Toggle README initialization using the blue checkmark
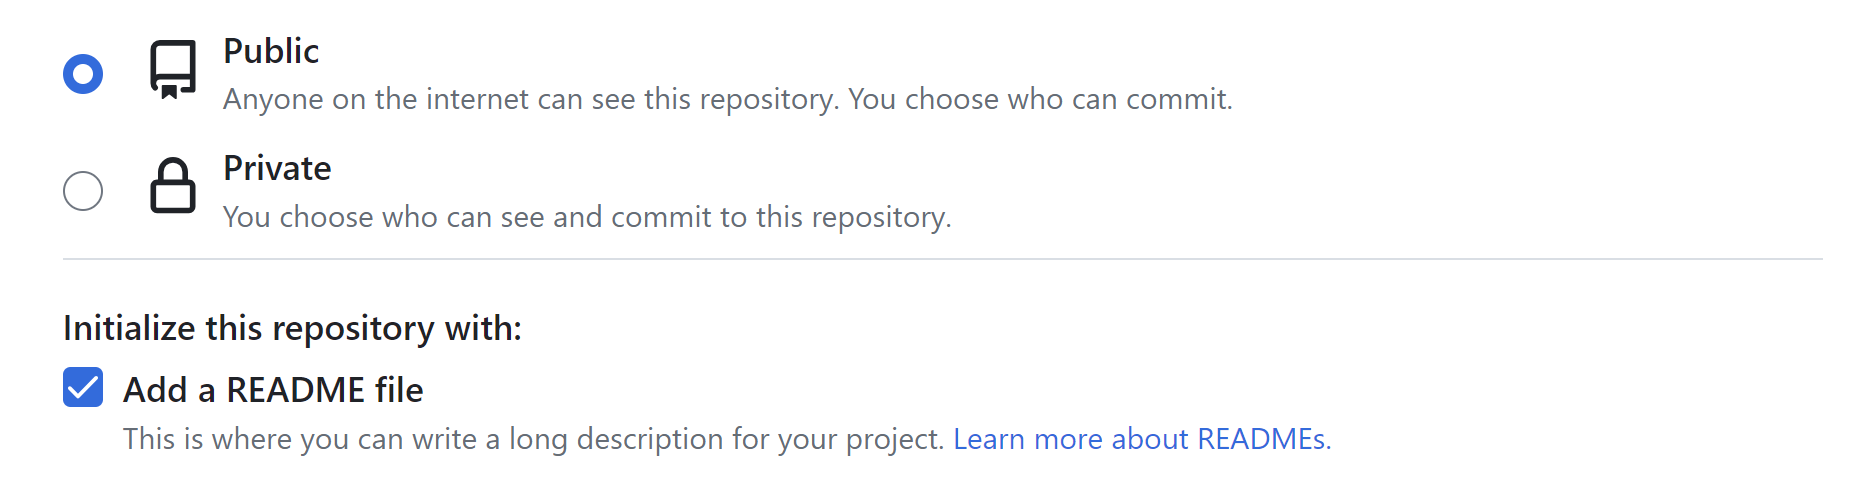 83,388
